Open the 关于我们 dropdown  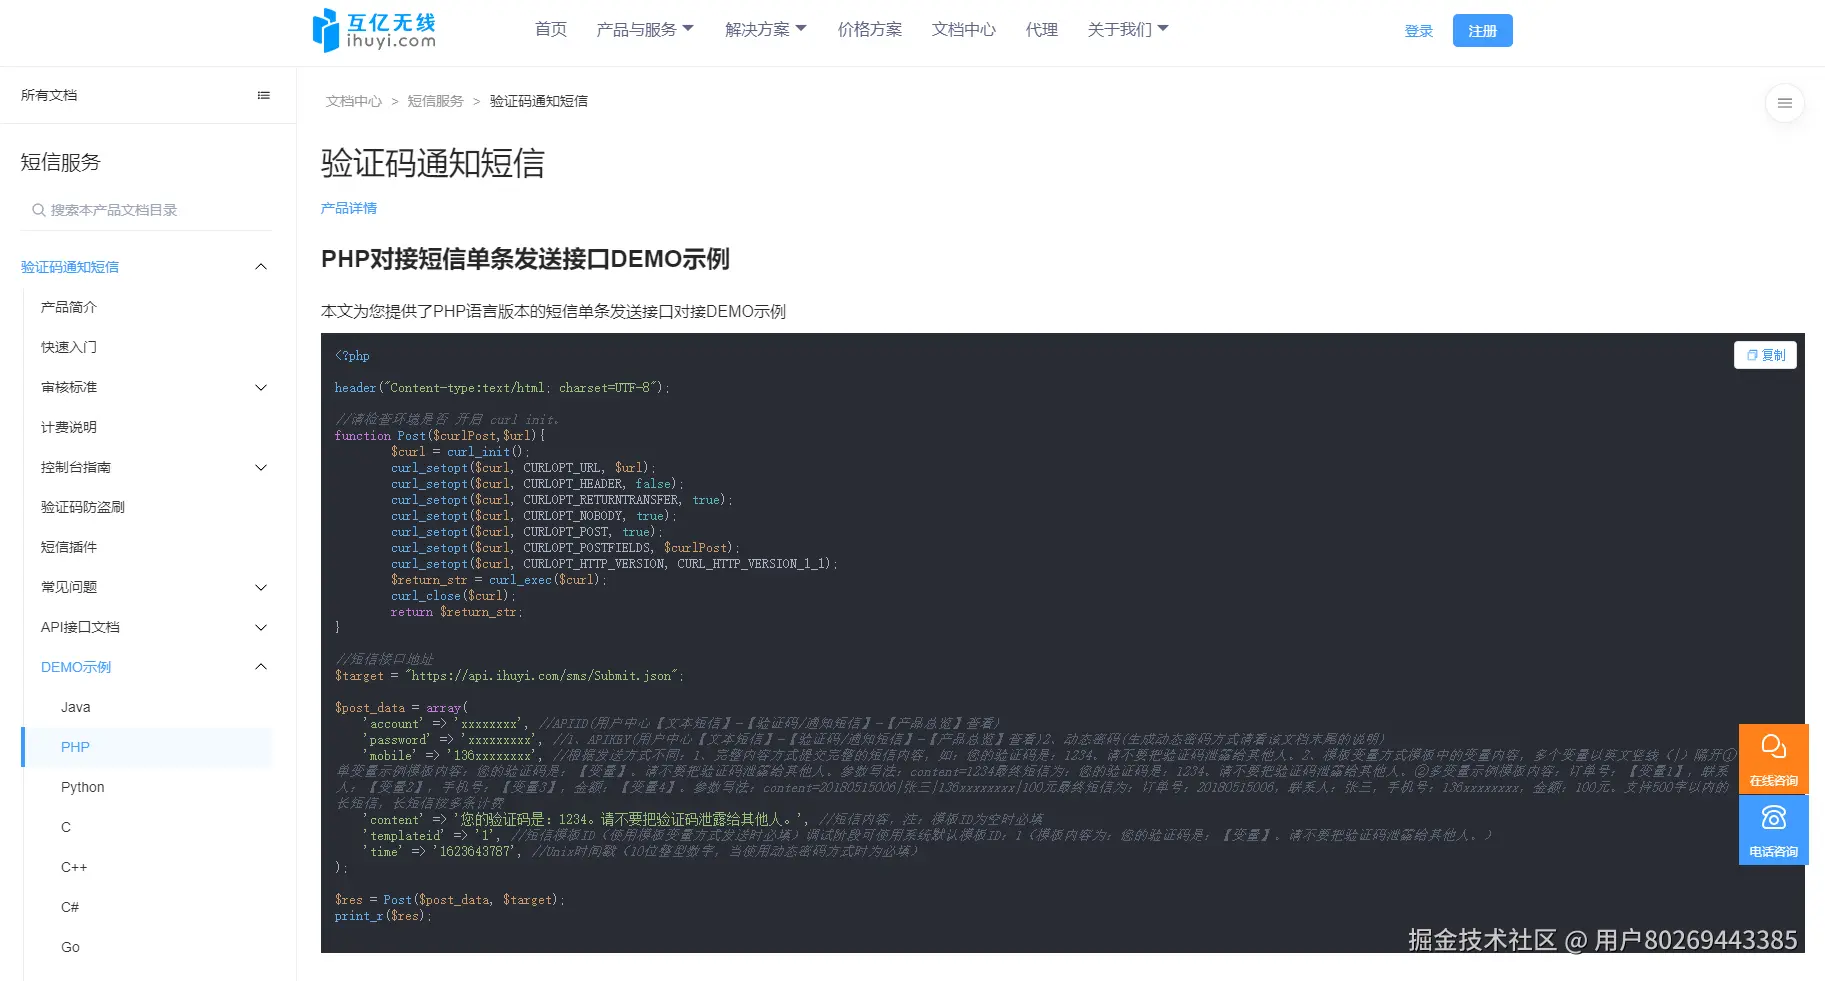(1128, 29)
